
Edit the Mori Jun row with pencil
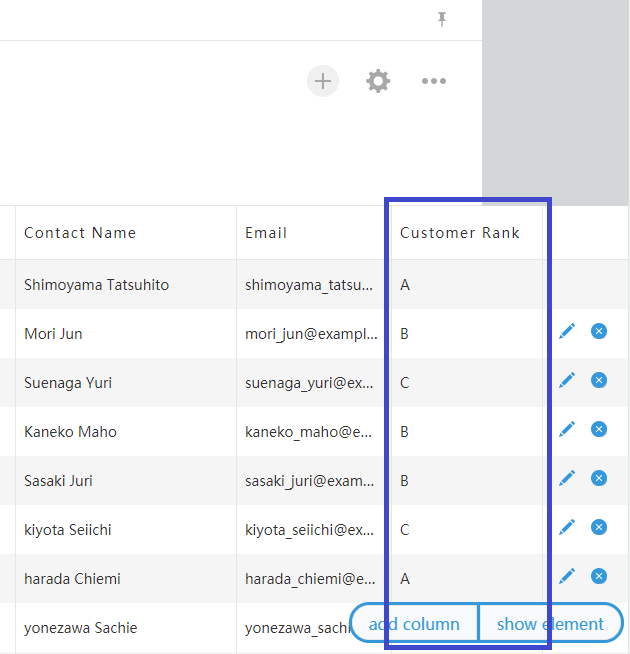coord(567,331)
